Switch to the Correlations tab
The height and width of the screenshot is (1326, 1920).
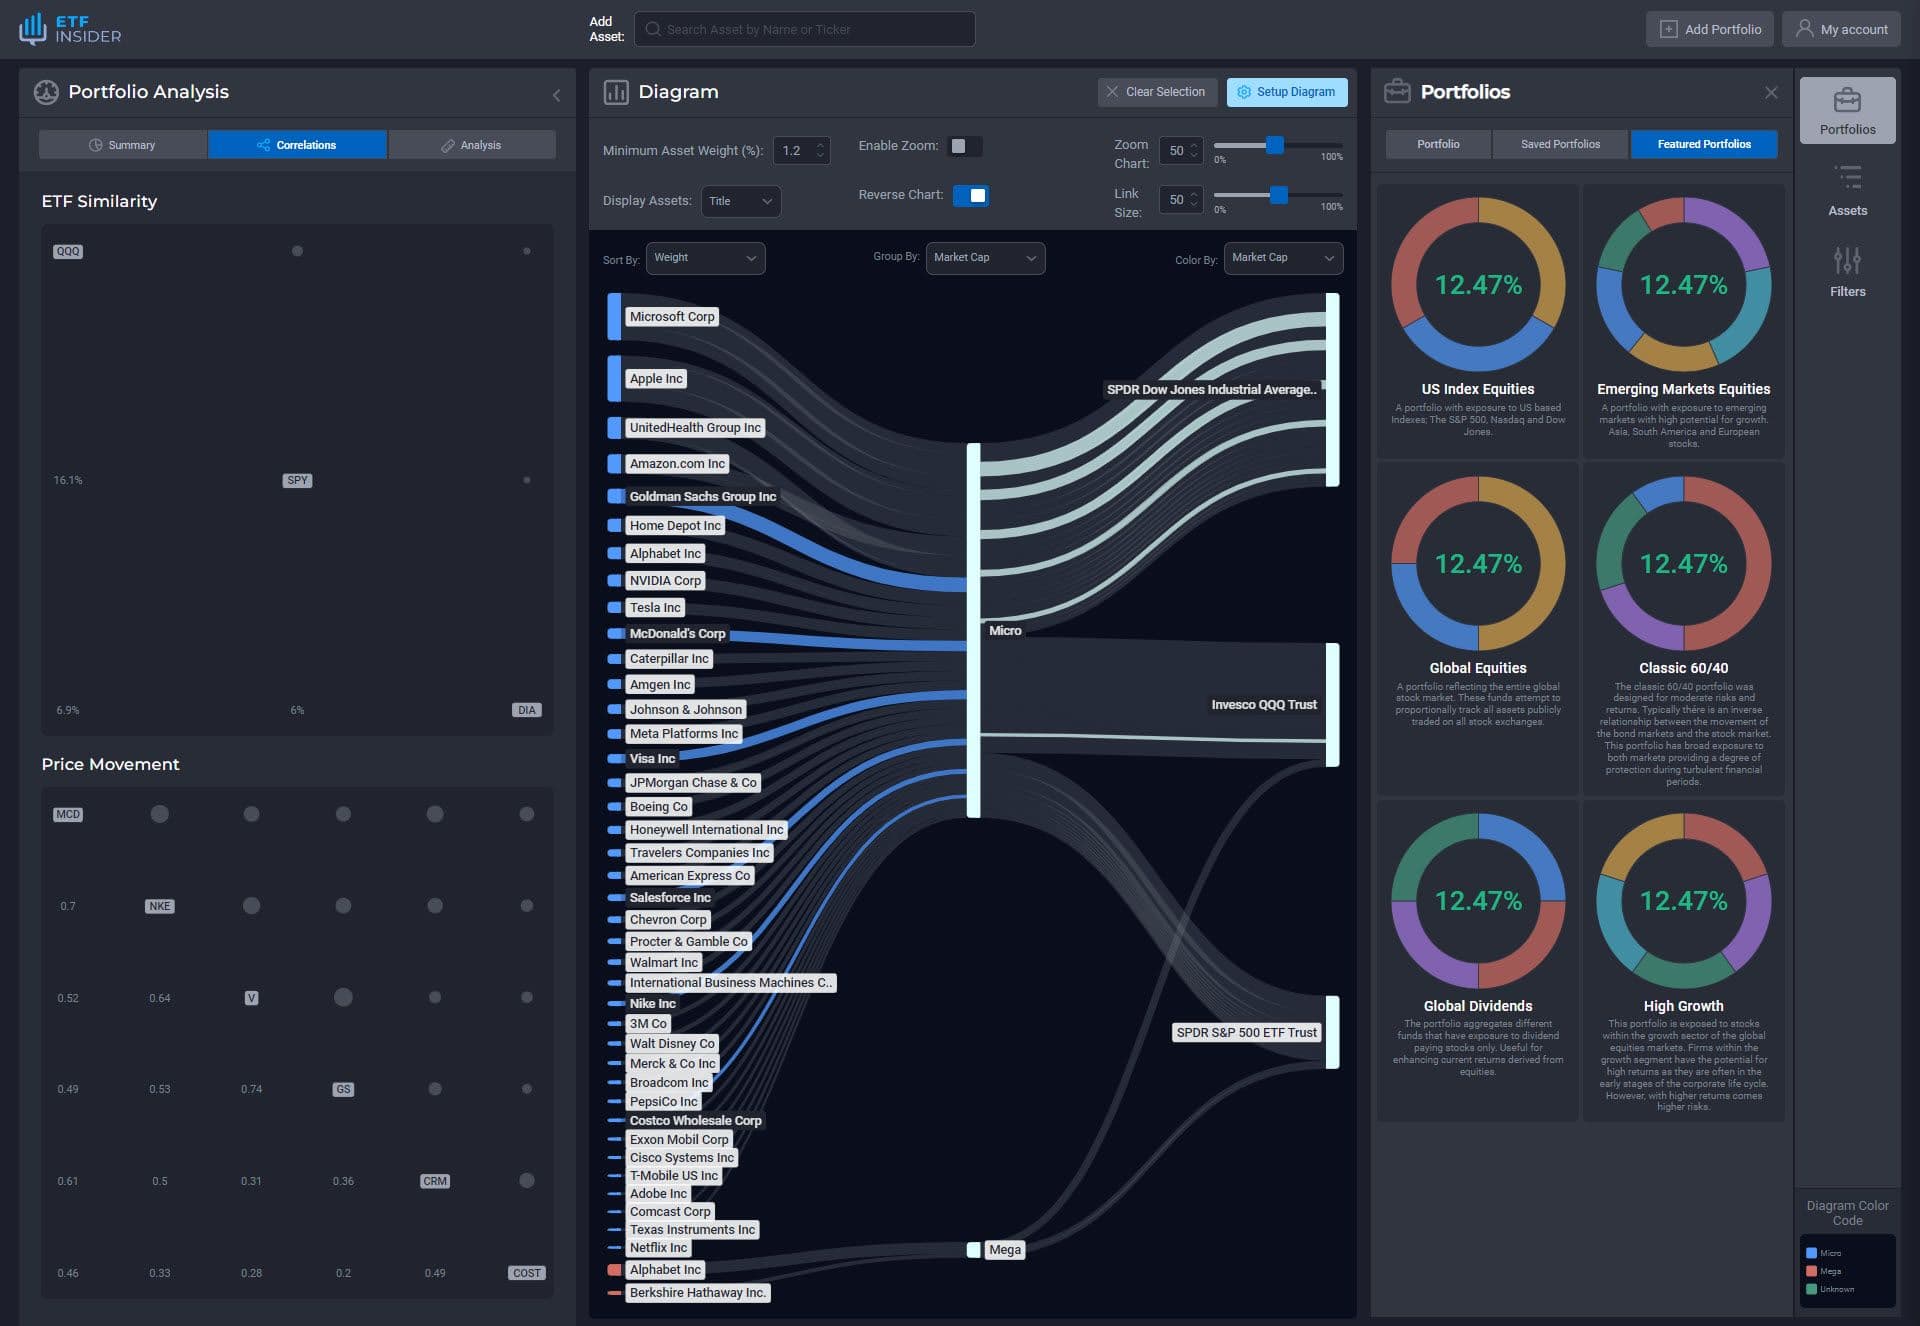point(297,145)
